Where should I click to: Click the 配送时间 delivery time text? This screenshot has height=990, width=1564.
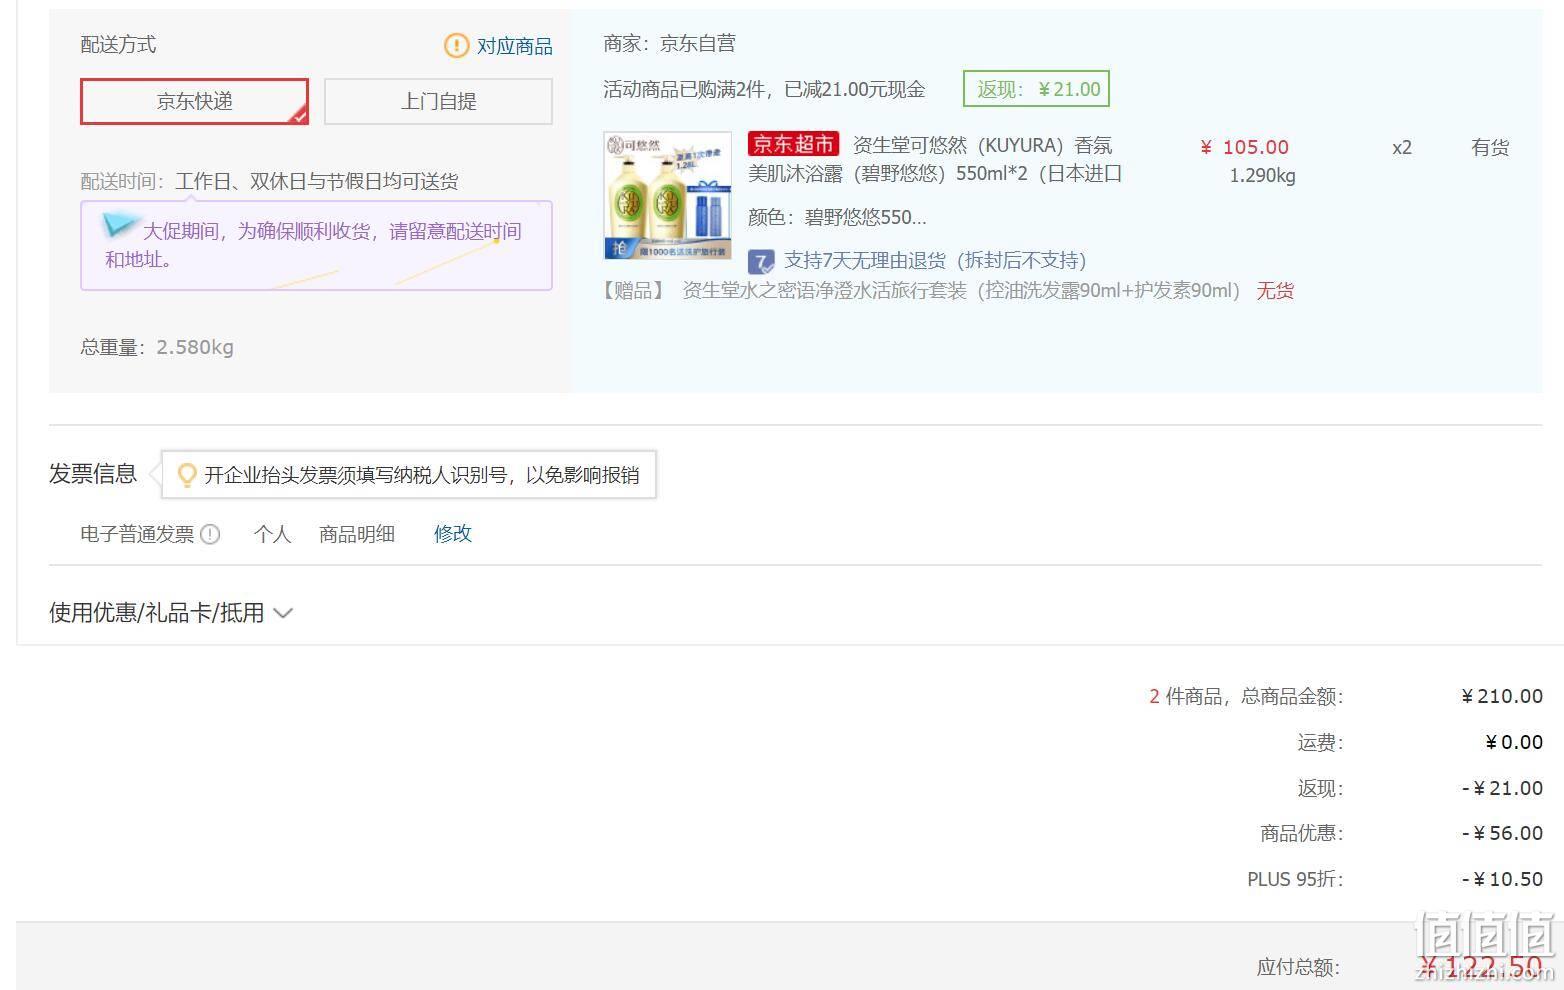[x=269, y=182]
